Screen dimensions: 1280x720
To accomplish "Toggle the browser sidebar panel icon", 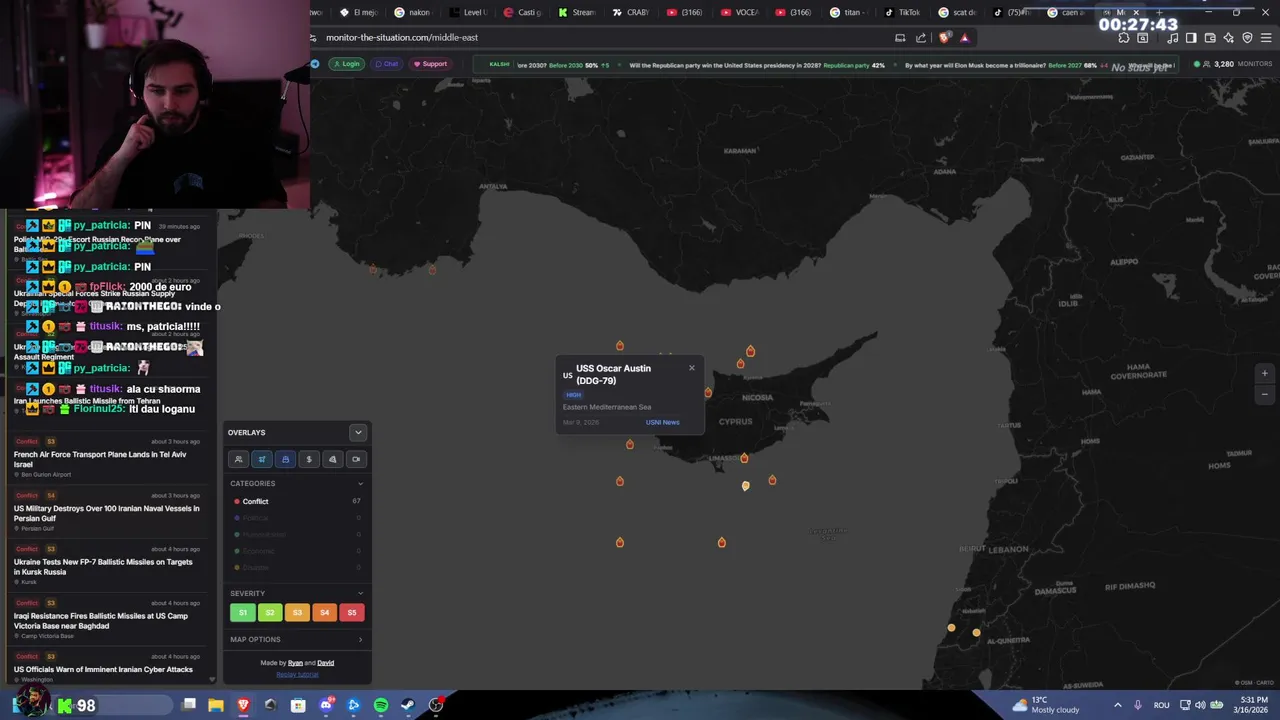I will coord(1191,38).
